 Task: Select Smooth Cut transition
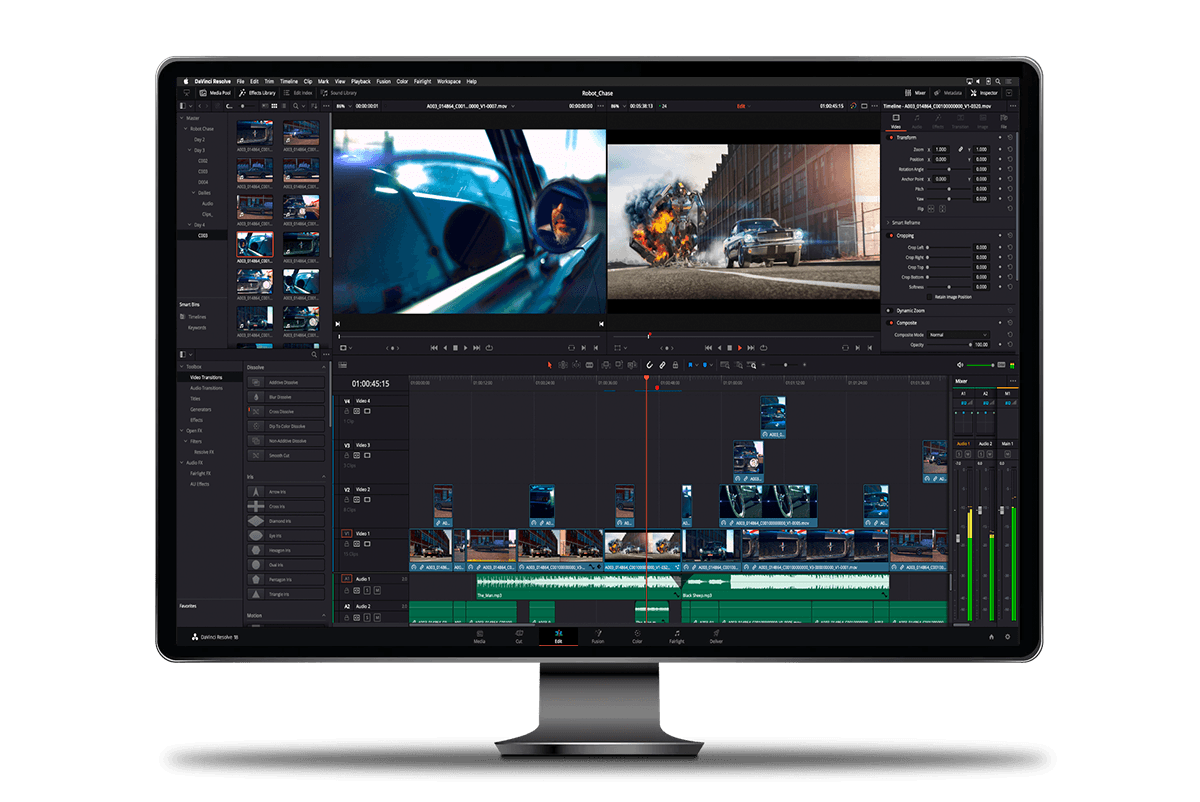[286, 455]
